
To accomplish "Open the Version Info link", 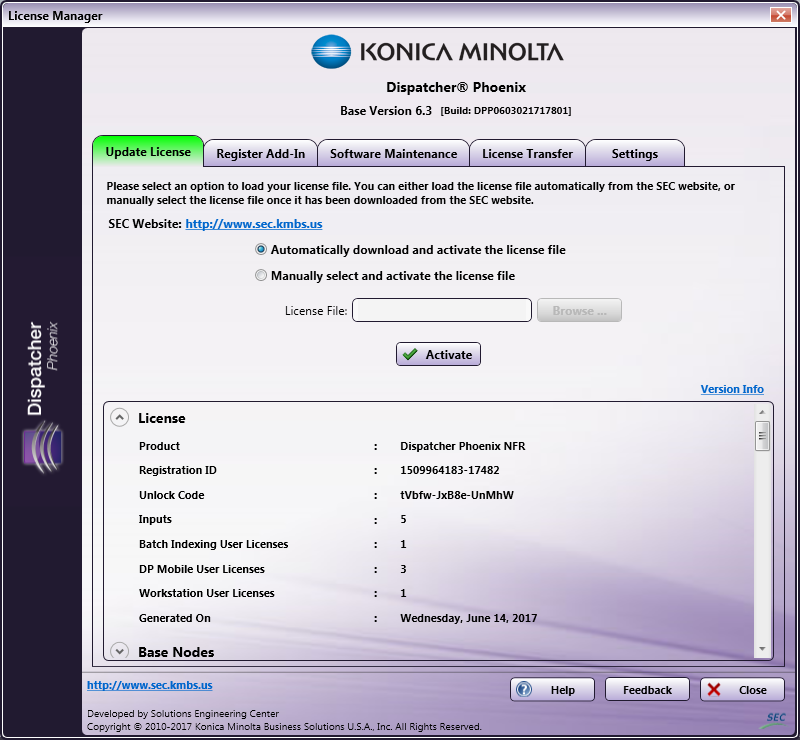I will point(732,389).
